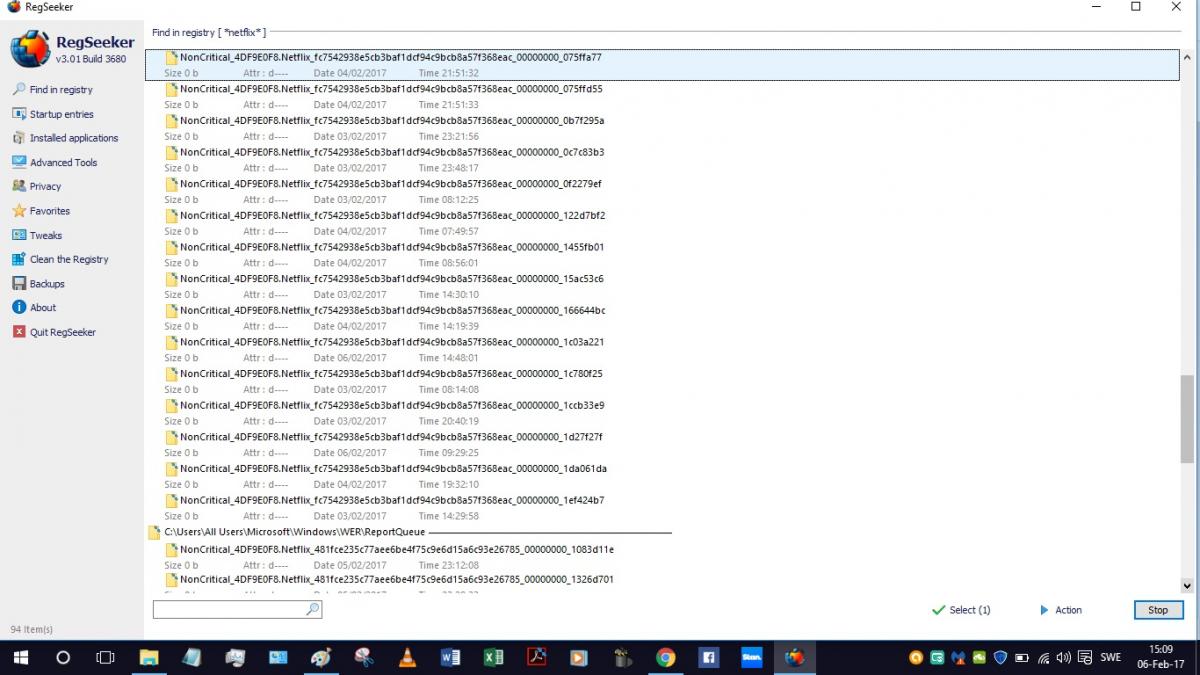
Task: Click the SWE language indicator
Action: click(x=1110, y=658)
